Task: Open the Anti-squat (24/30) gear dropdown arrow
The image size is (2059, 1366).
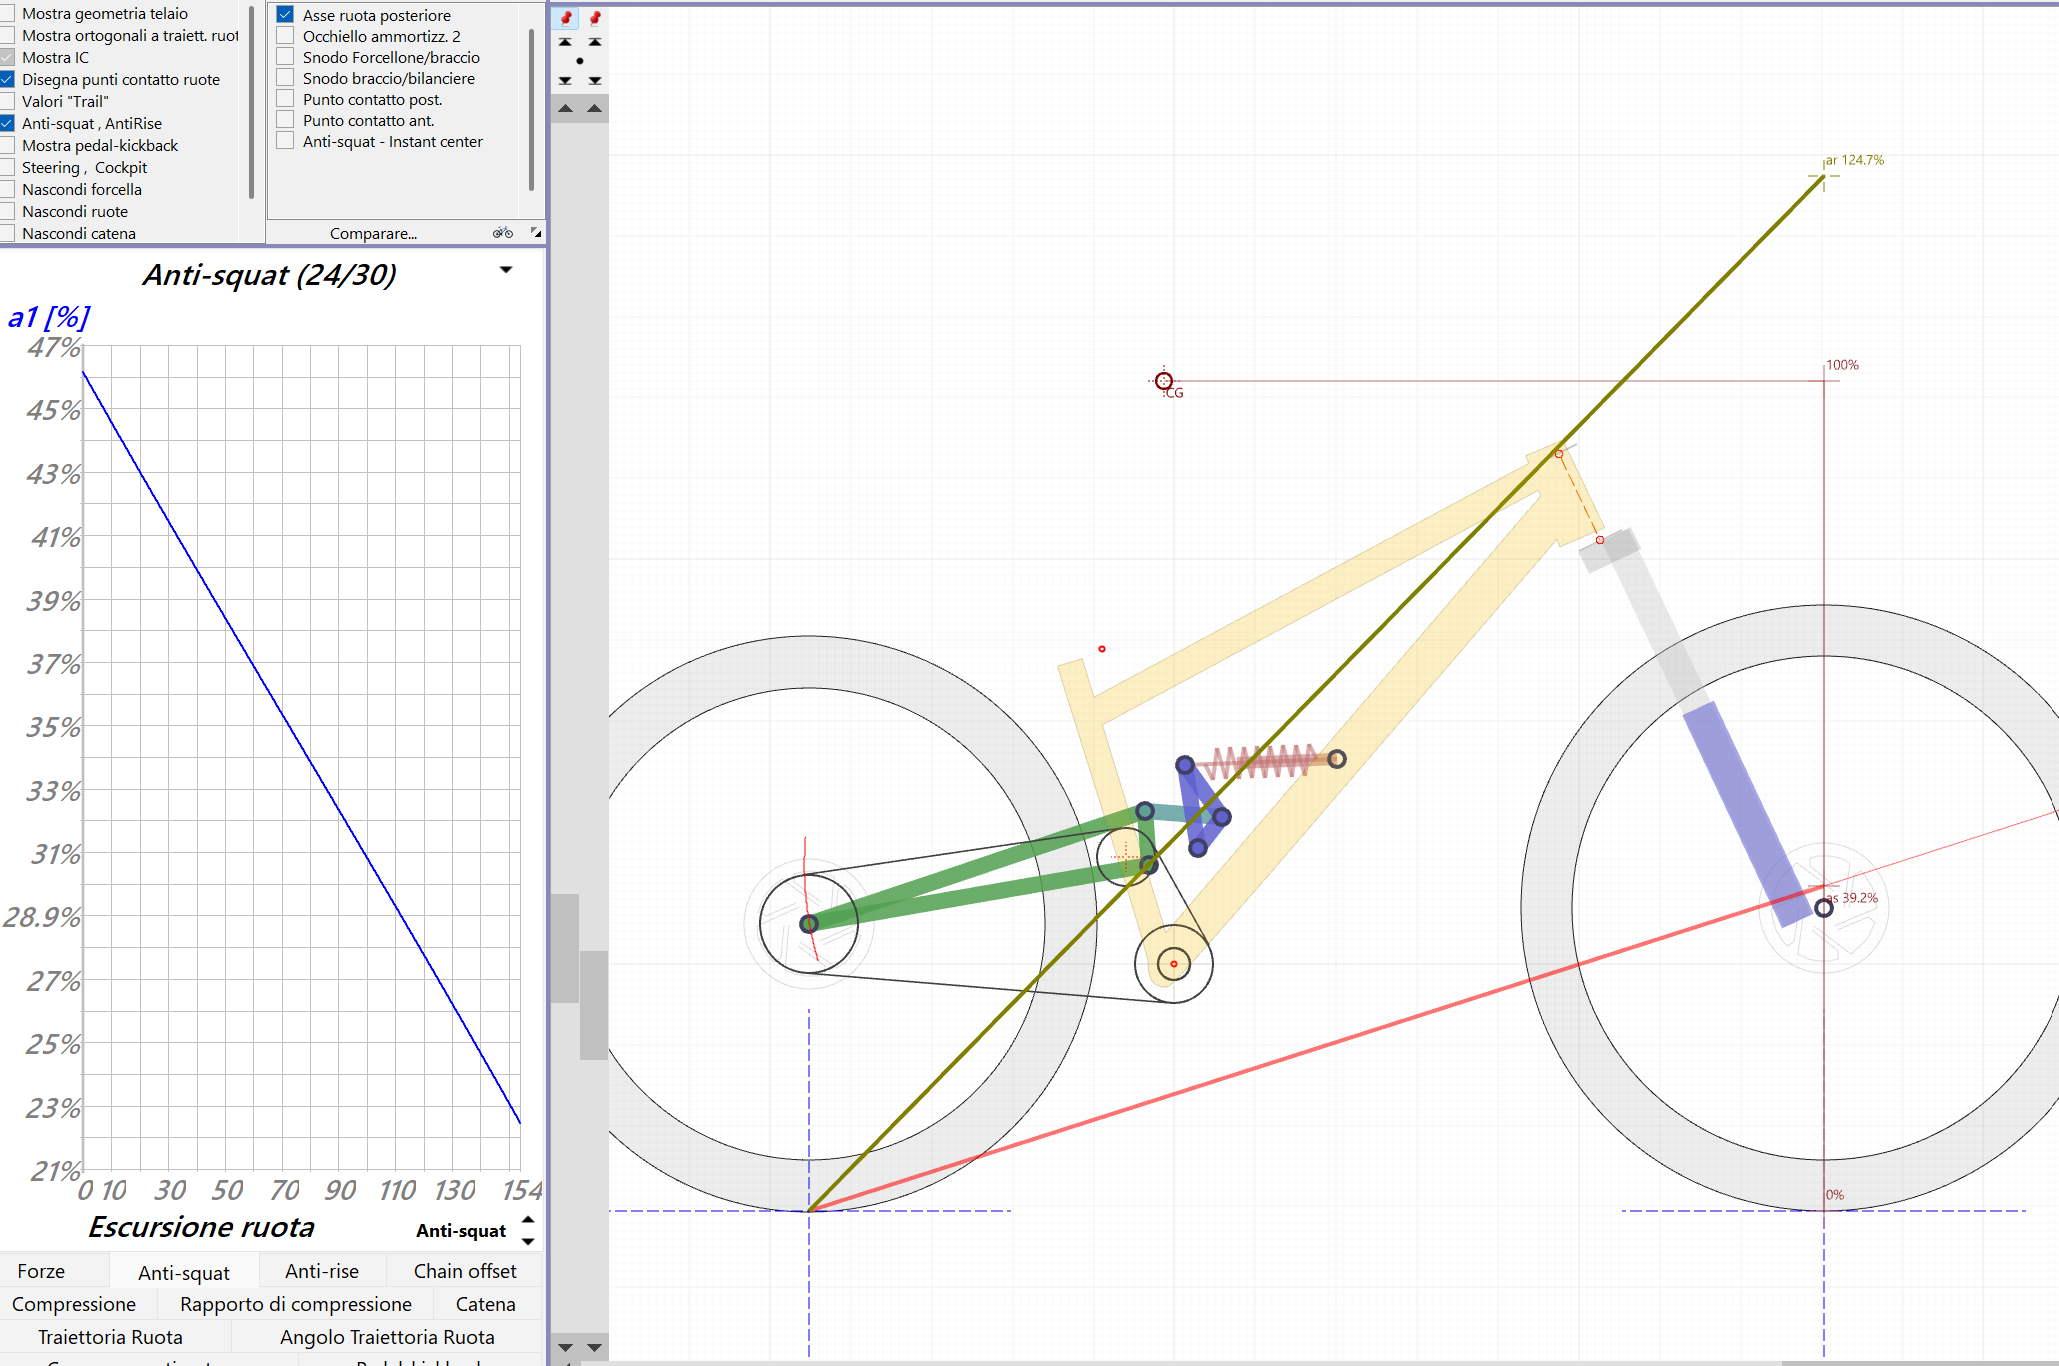Action: (506, 270)
